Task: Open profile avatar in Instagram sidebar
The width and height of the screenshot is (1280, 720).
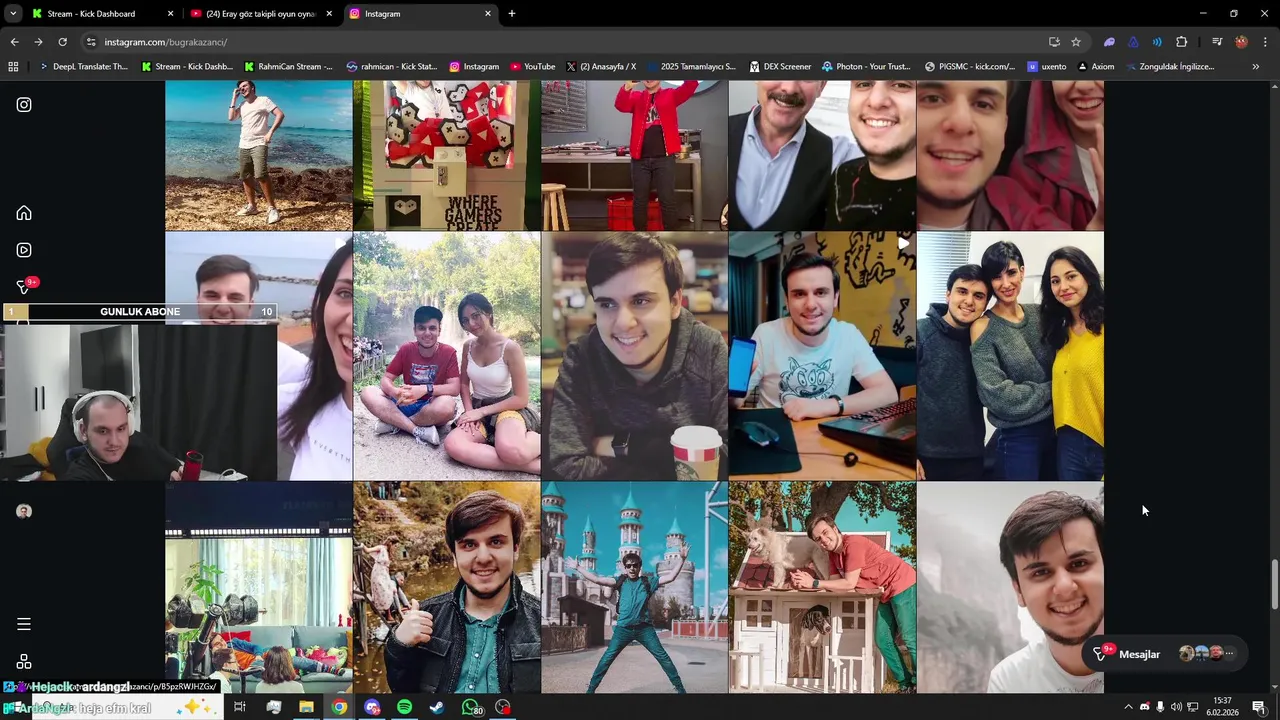Action: 24,511
